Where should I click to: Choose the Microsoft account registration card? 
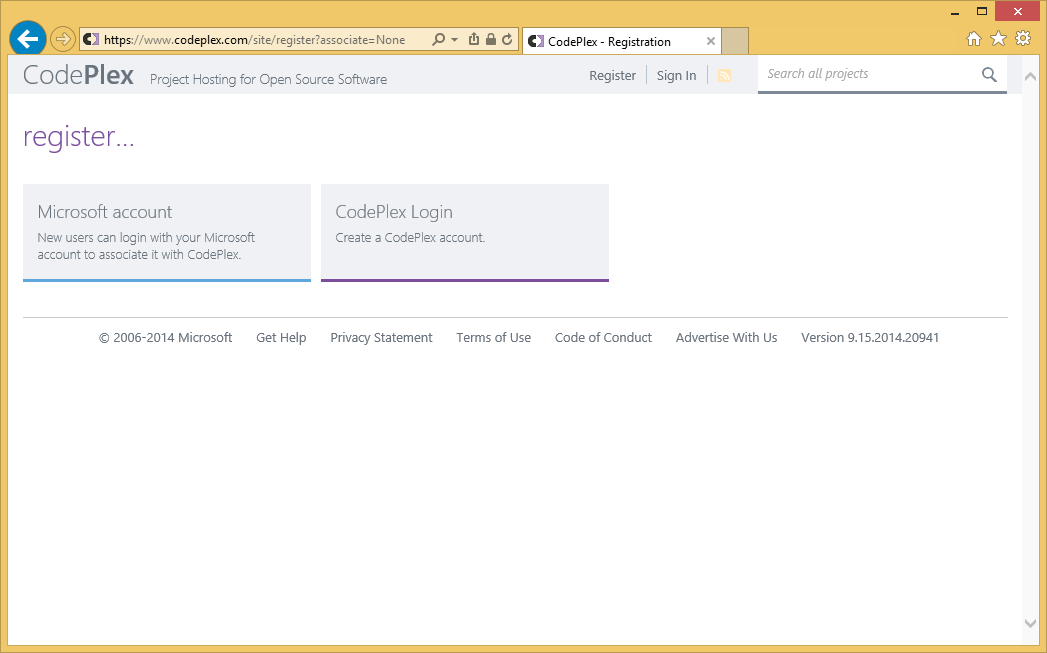point(167,233)
